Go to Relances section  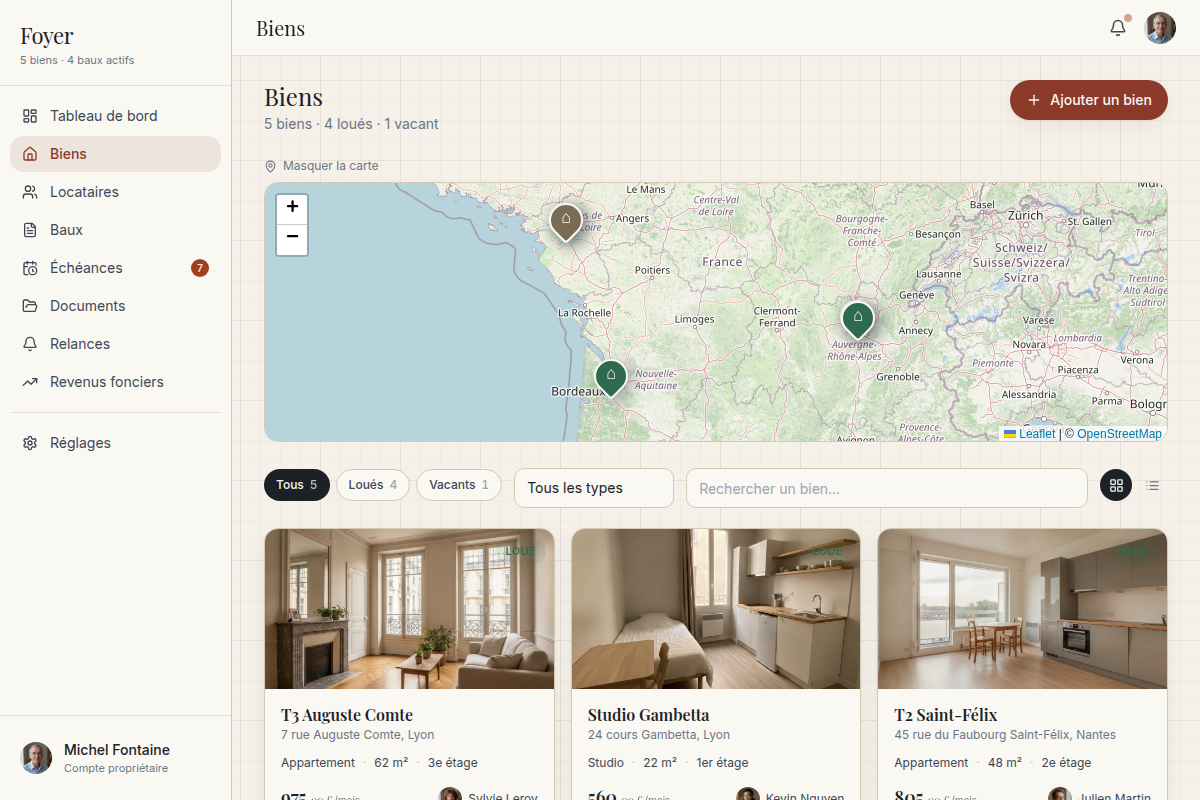point(115,344)
